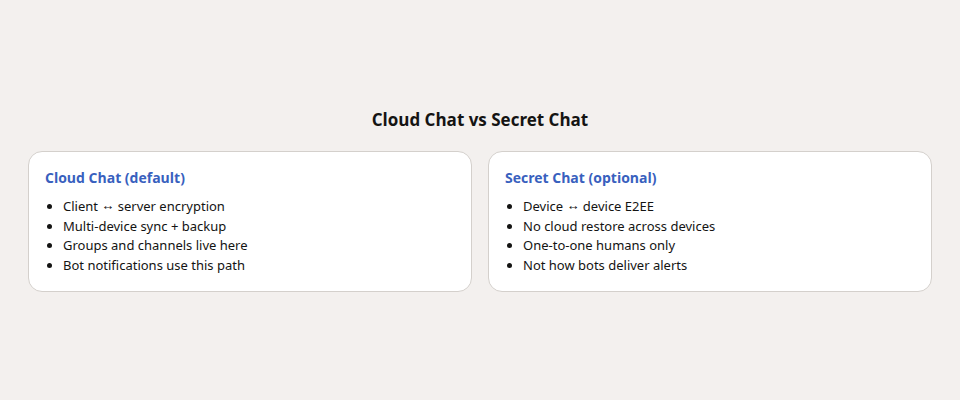Click 'Client ↔ server encryption' bullet text
960x400 pixels.
(x=144, y=206)
